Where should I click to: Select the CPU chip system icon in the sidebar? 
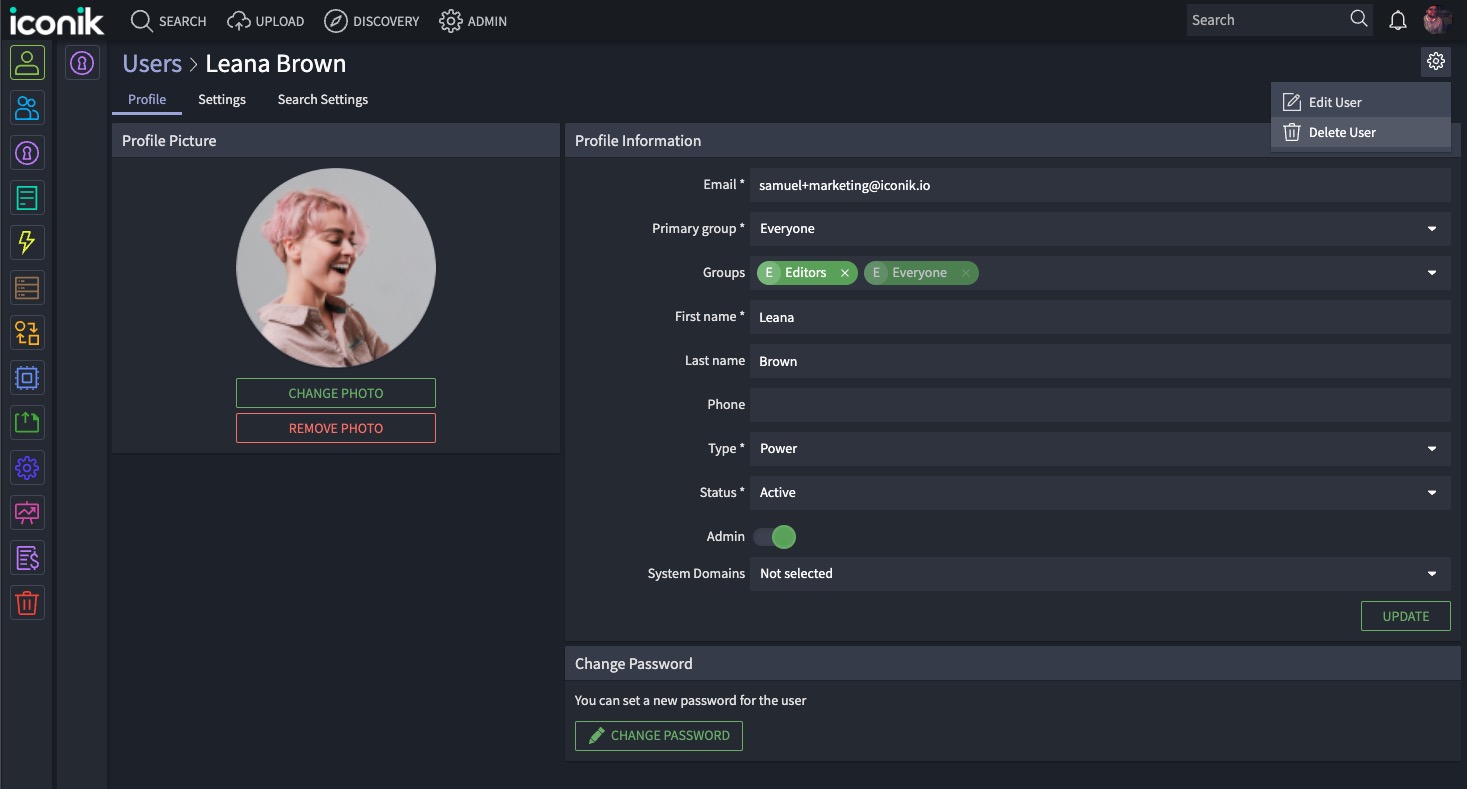27,377
